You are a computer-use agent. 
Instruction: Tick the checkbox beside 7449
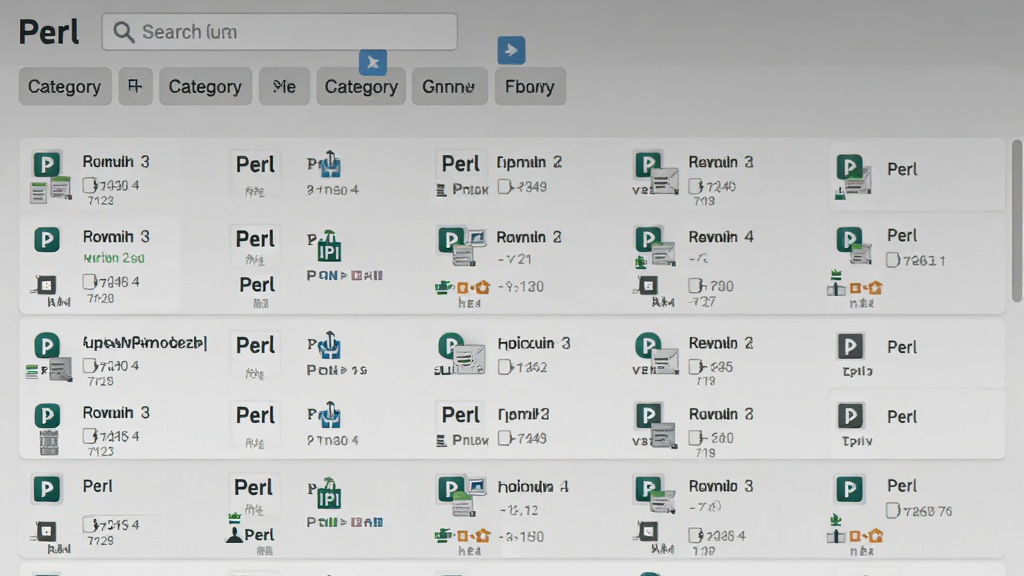tap(504, 438)
